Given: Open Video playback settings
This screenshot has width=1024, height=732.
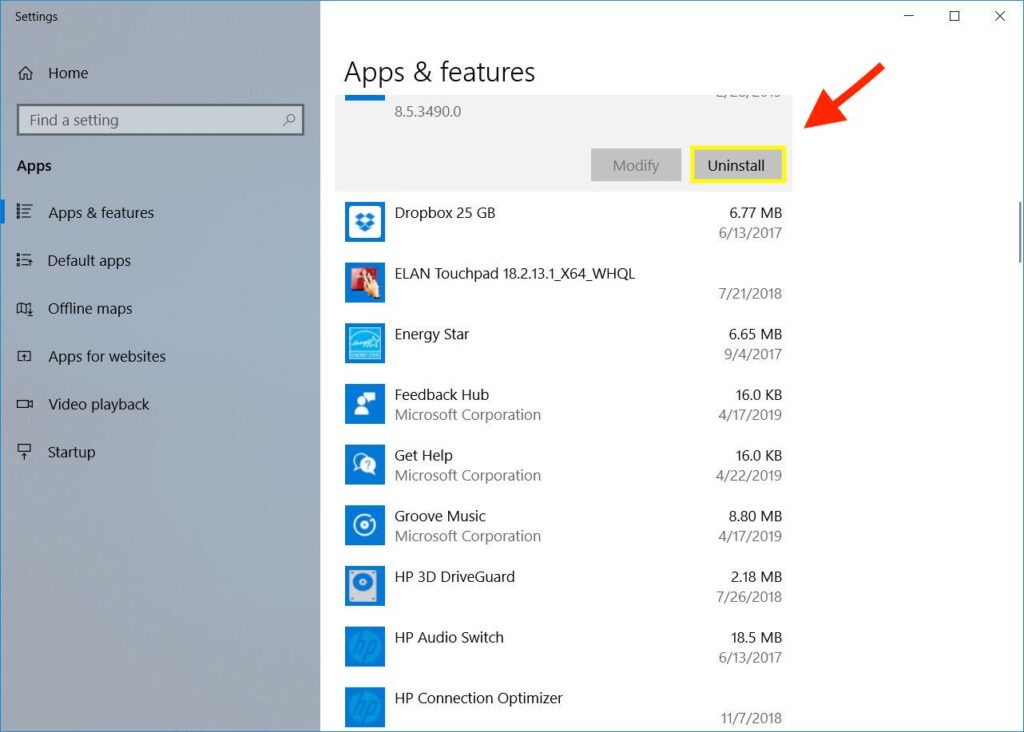Looking at the screenshot, I should coord(98,405).
